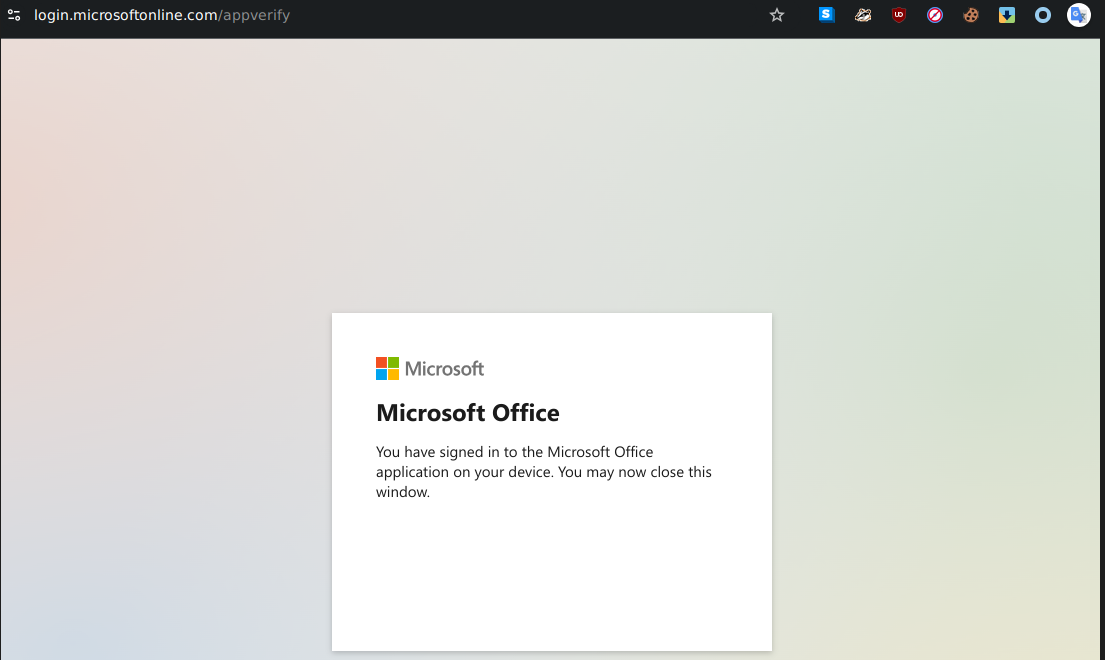Click the Microsoft logo in the sign-in card
The image size is (1105, 660).
click(430, 368)
